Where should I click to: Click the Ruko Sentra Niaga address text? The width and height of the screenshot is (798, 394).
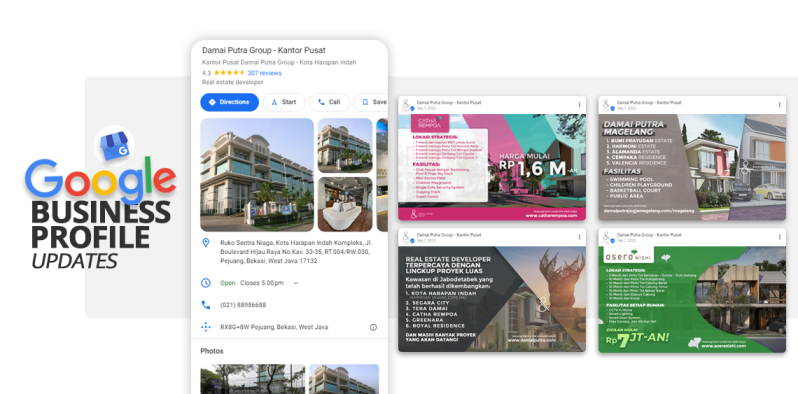click(x=296, y=251)
